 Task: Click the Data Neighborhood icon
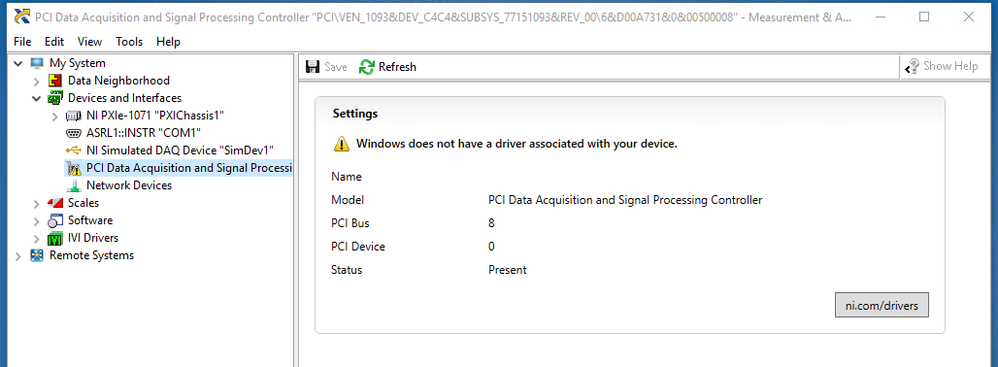[56, 81]
